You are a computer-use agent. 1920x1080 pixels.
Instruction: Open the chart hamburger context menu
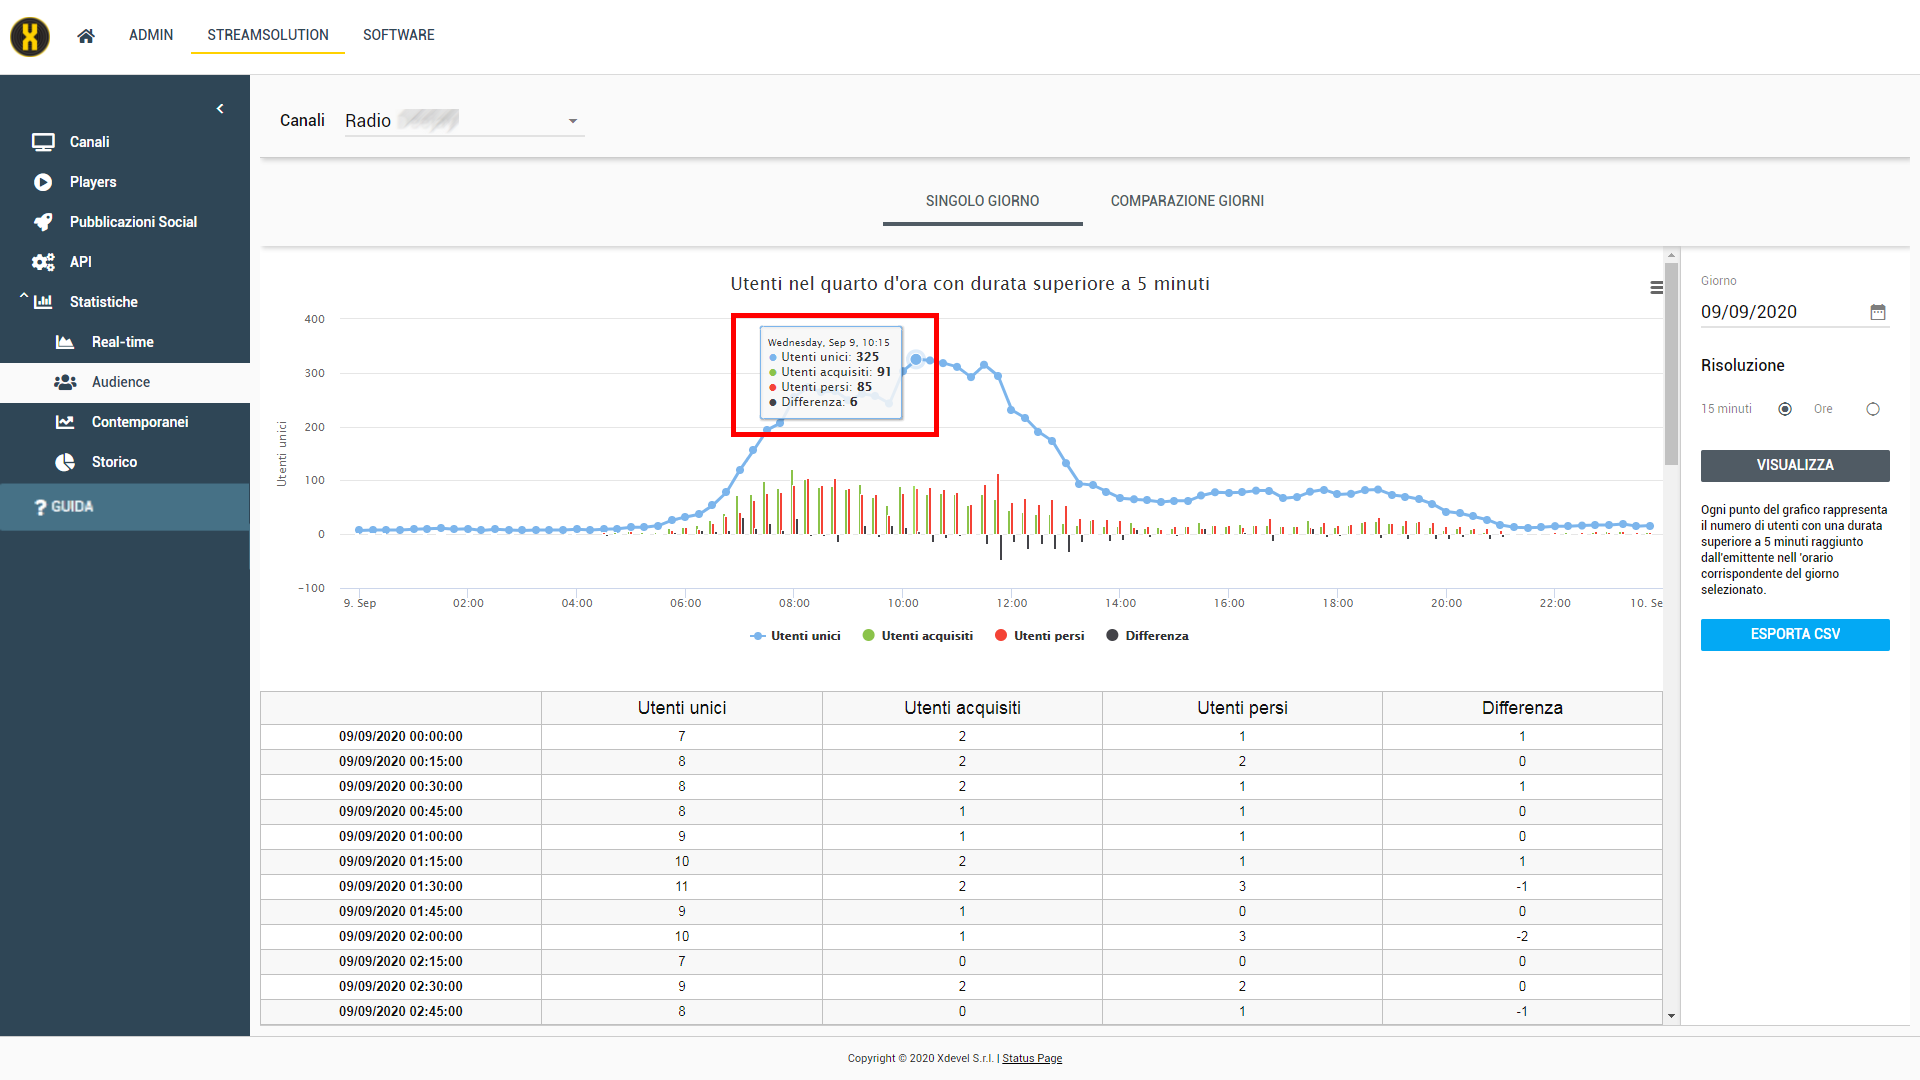(1656, 288)
